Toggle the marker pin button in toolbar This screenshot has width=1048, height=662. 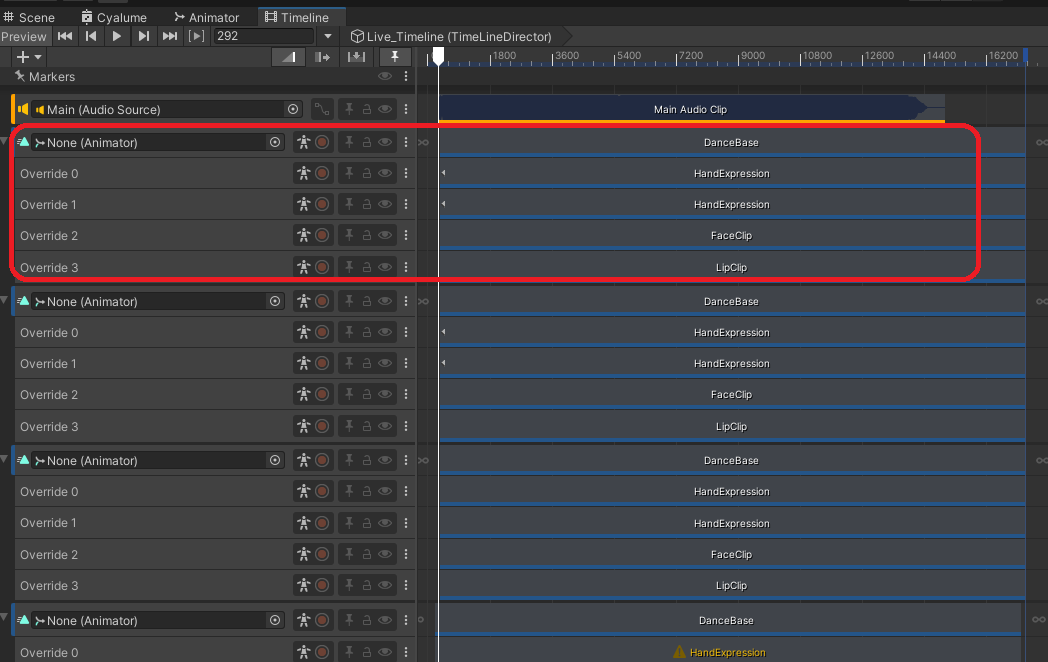[395, 57]
